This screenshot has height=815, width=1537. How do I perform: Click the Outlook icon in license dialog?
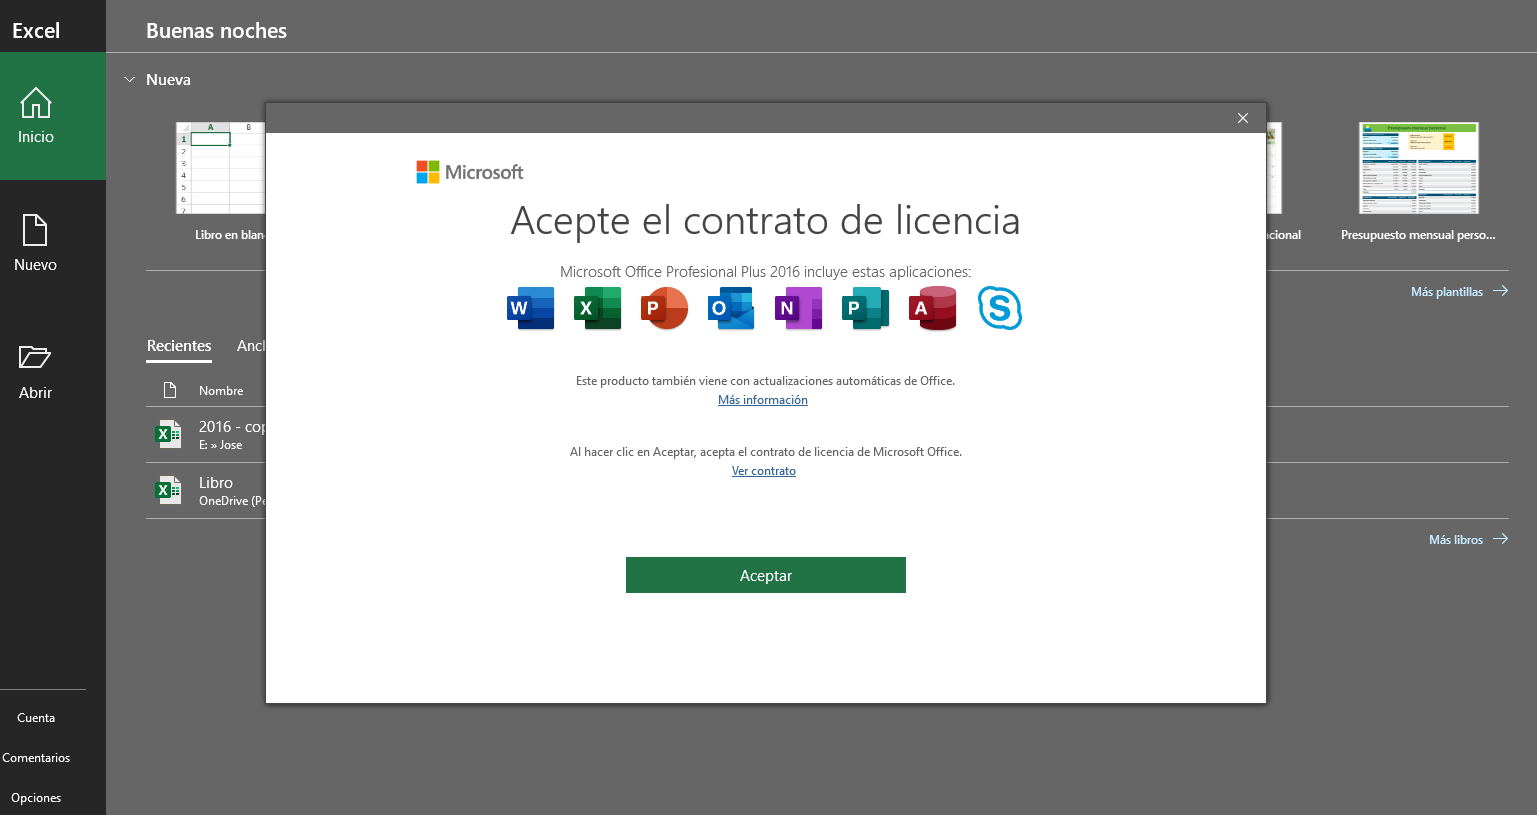(731, 308)
